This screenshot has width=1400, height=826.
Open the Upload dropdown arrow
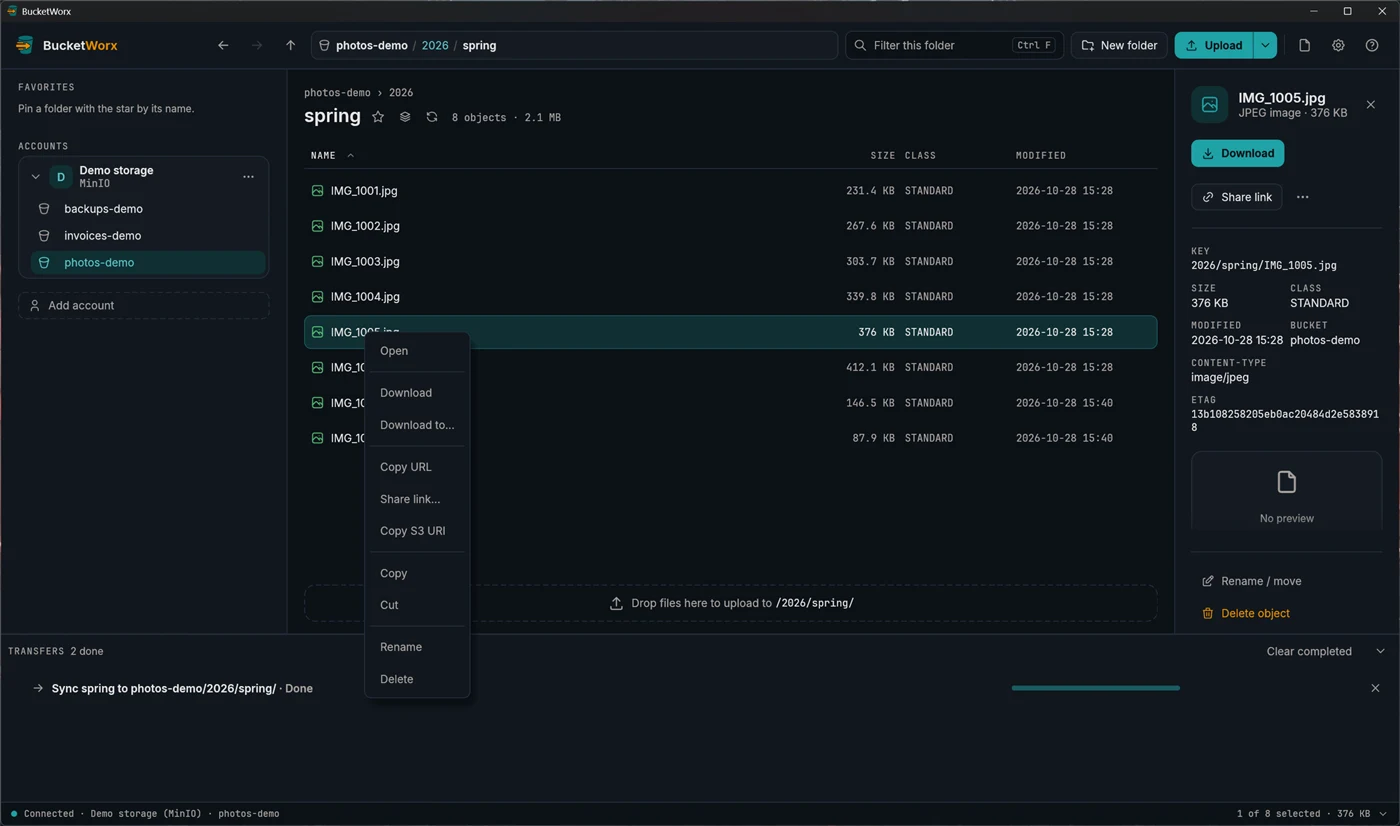pyautogui.click(x=1265, y=45)
